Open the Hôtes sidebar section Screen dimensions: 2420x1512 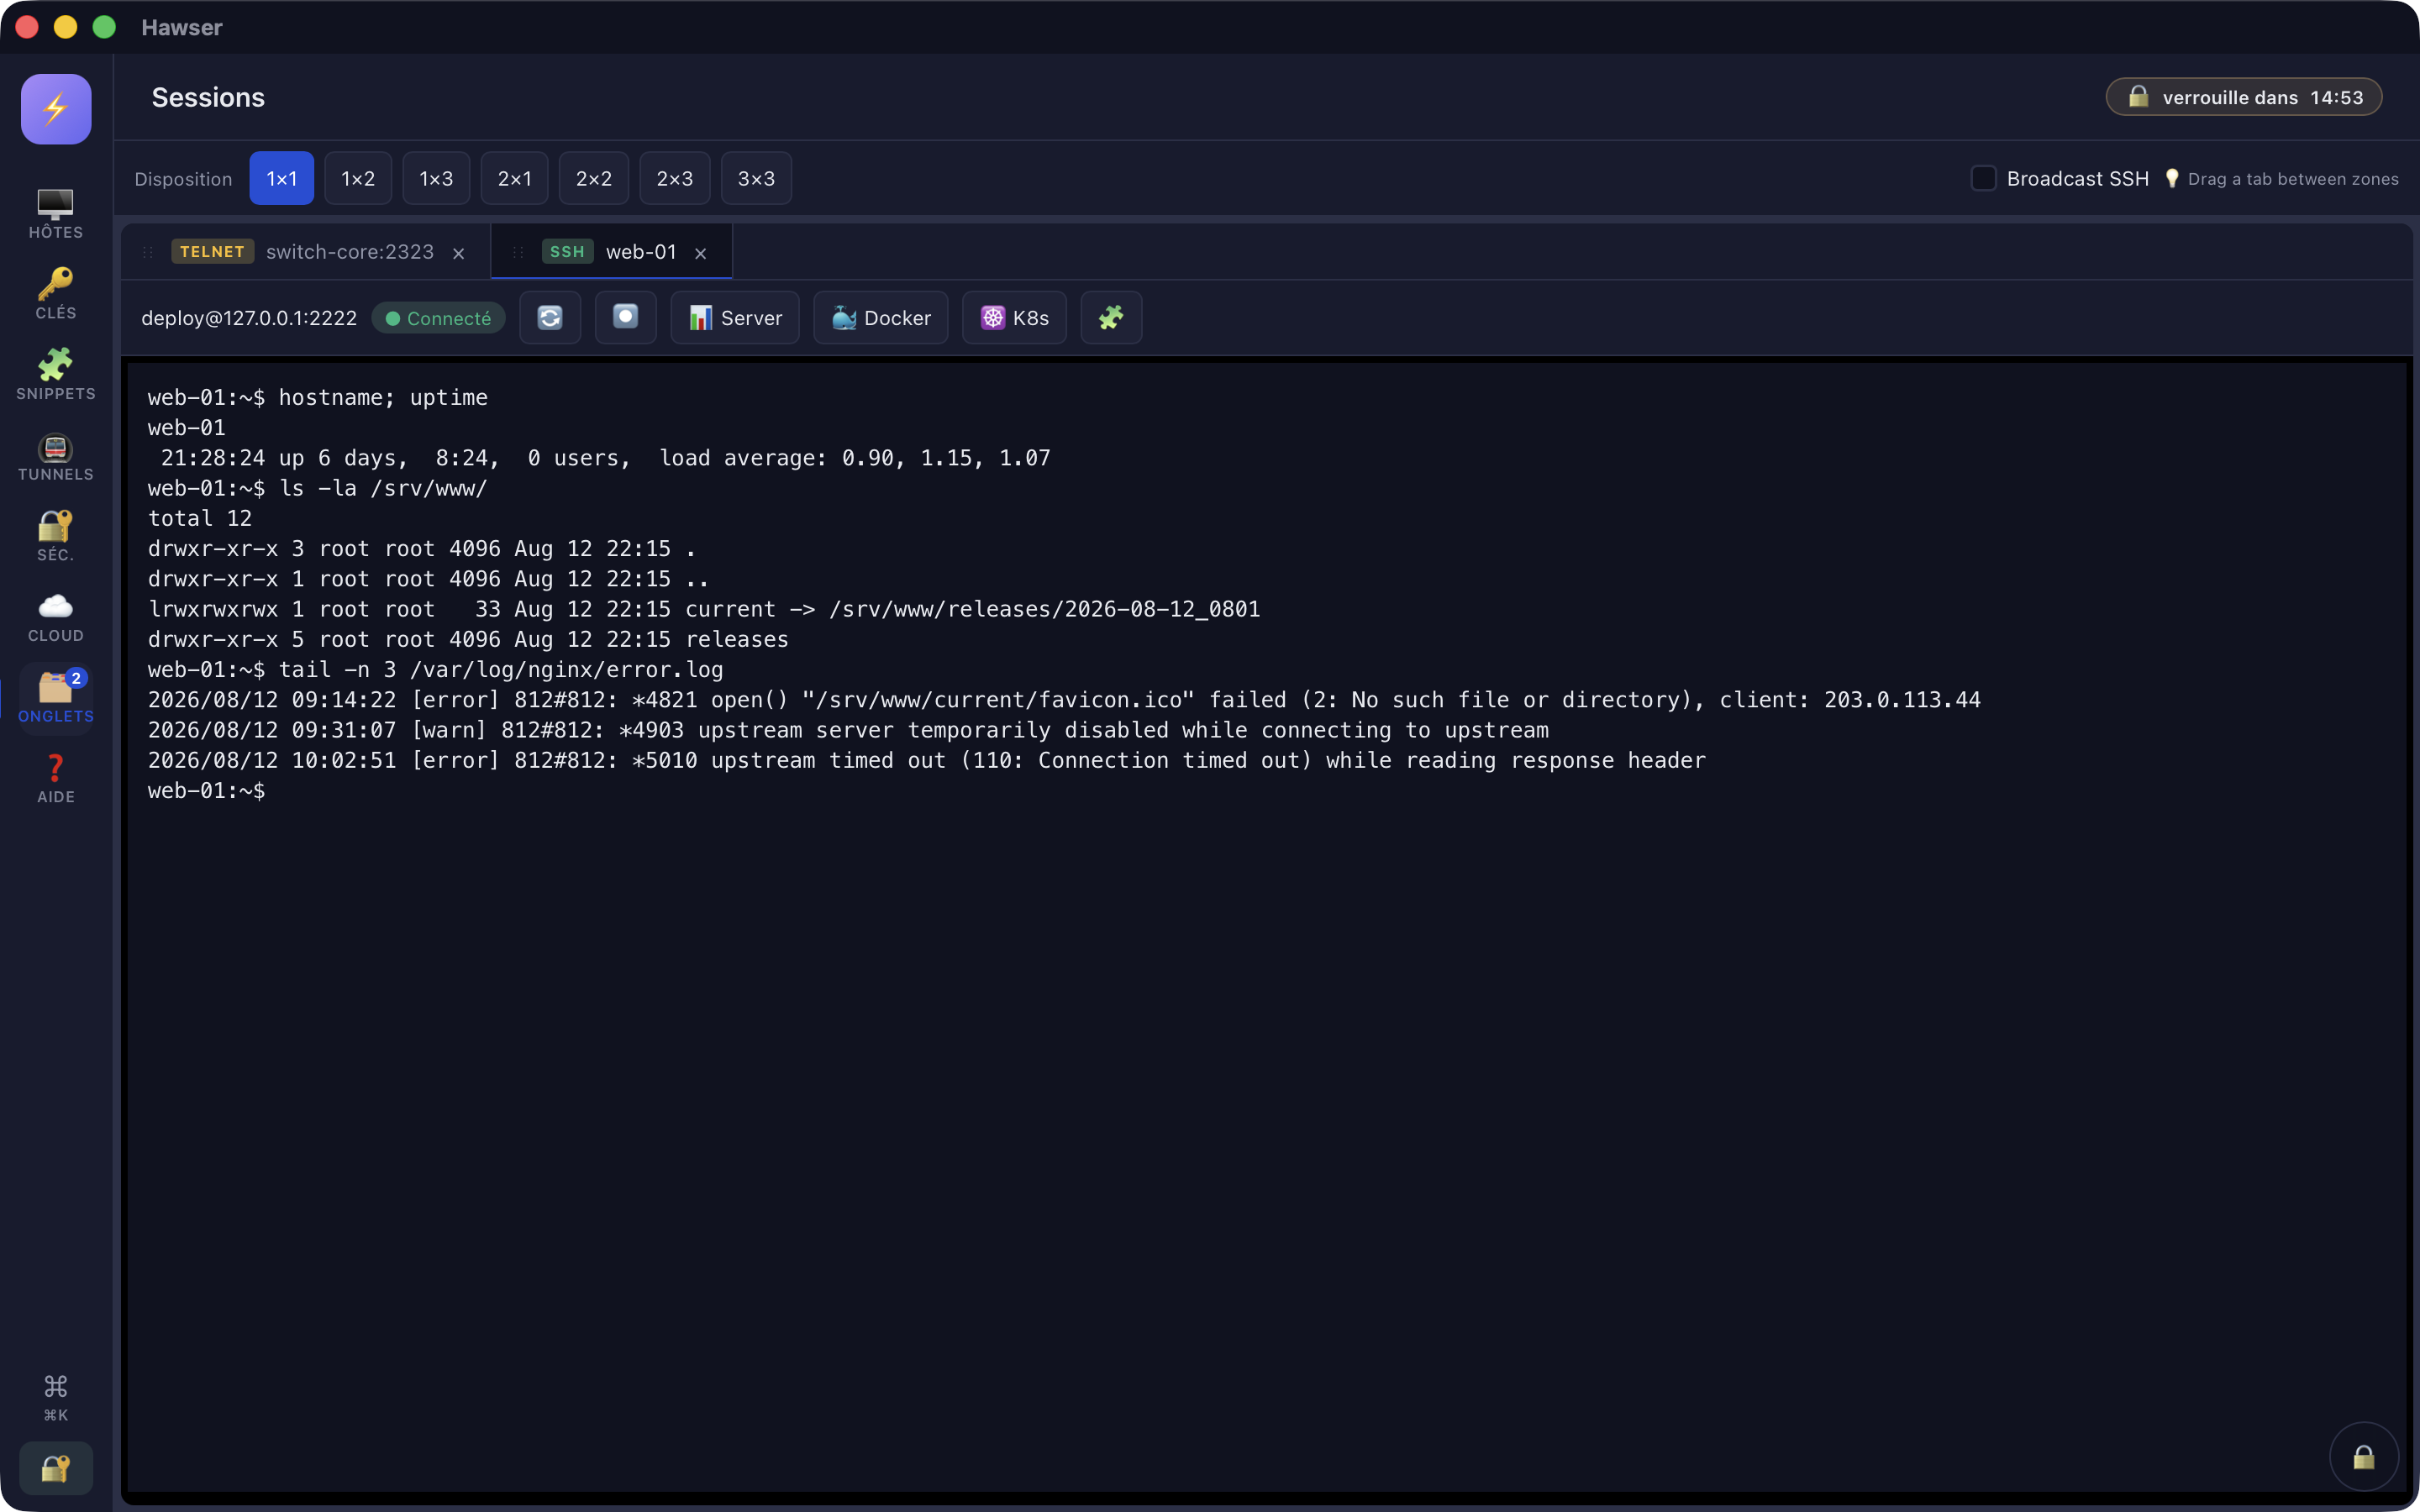[x=56, y=214]
